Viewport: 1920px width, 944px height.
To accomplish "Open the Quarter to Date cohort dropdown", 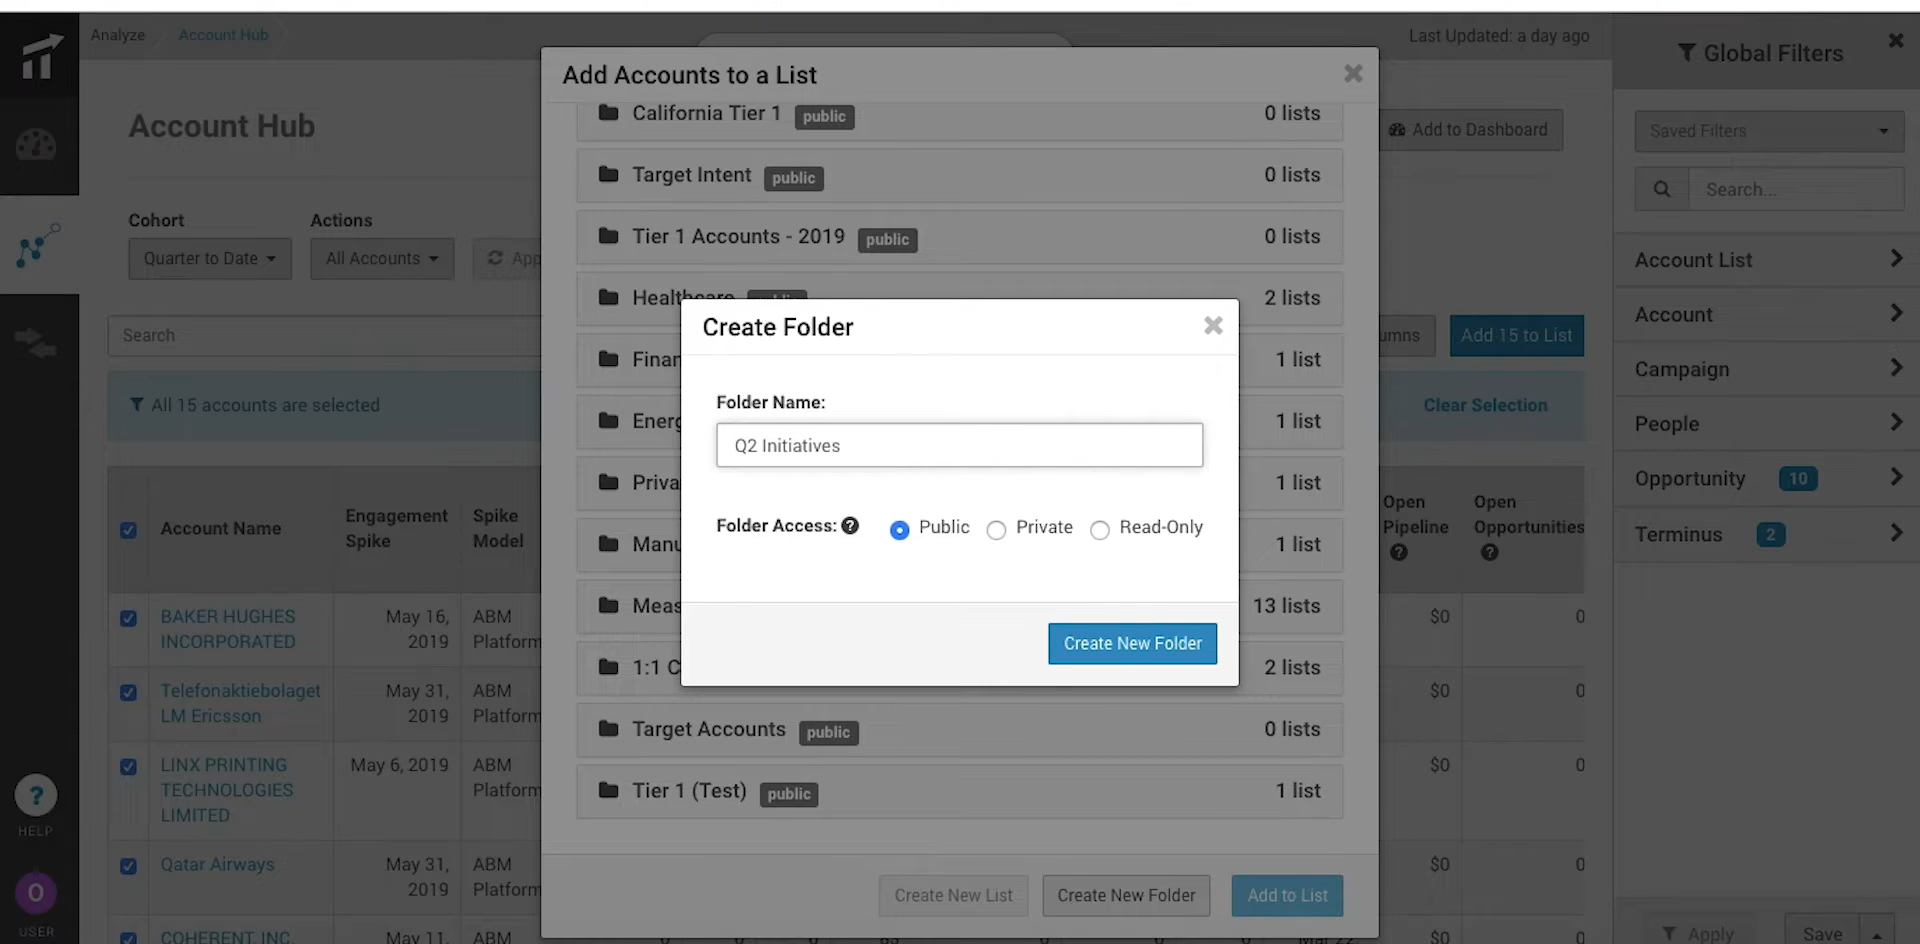I will 209,258.
